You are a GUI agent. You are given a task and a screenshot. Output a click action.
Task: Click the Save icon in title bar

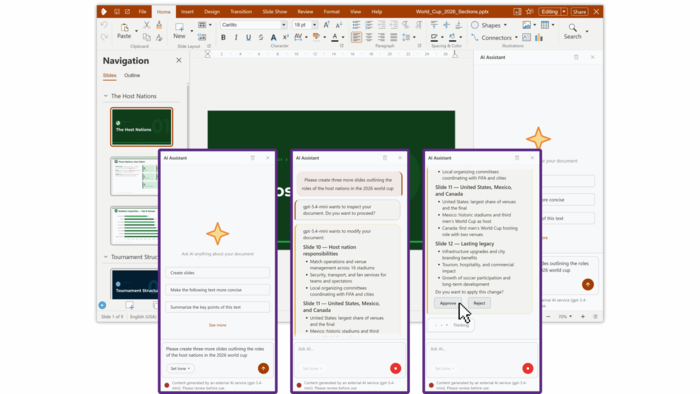click(117, 12)
